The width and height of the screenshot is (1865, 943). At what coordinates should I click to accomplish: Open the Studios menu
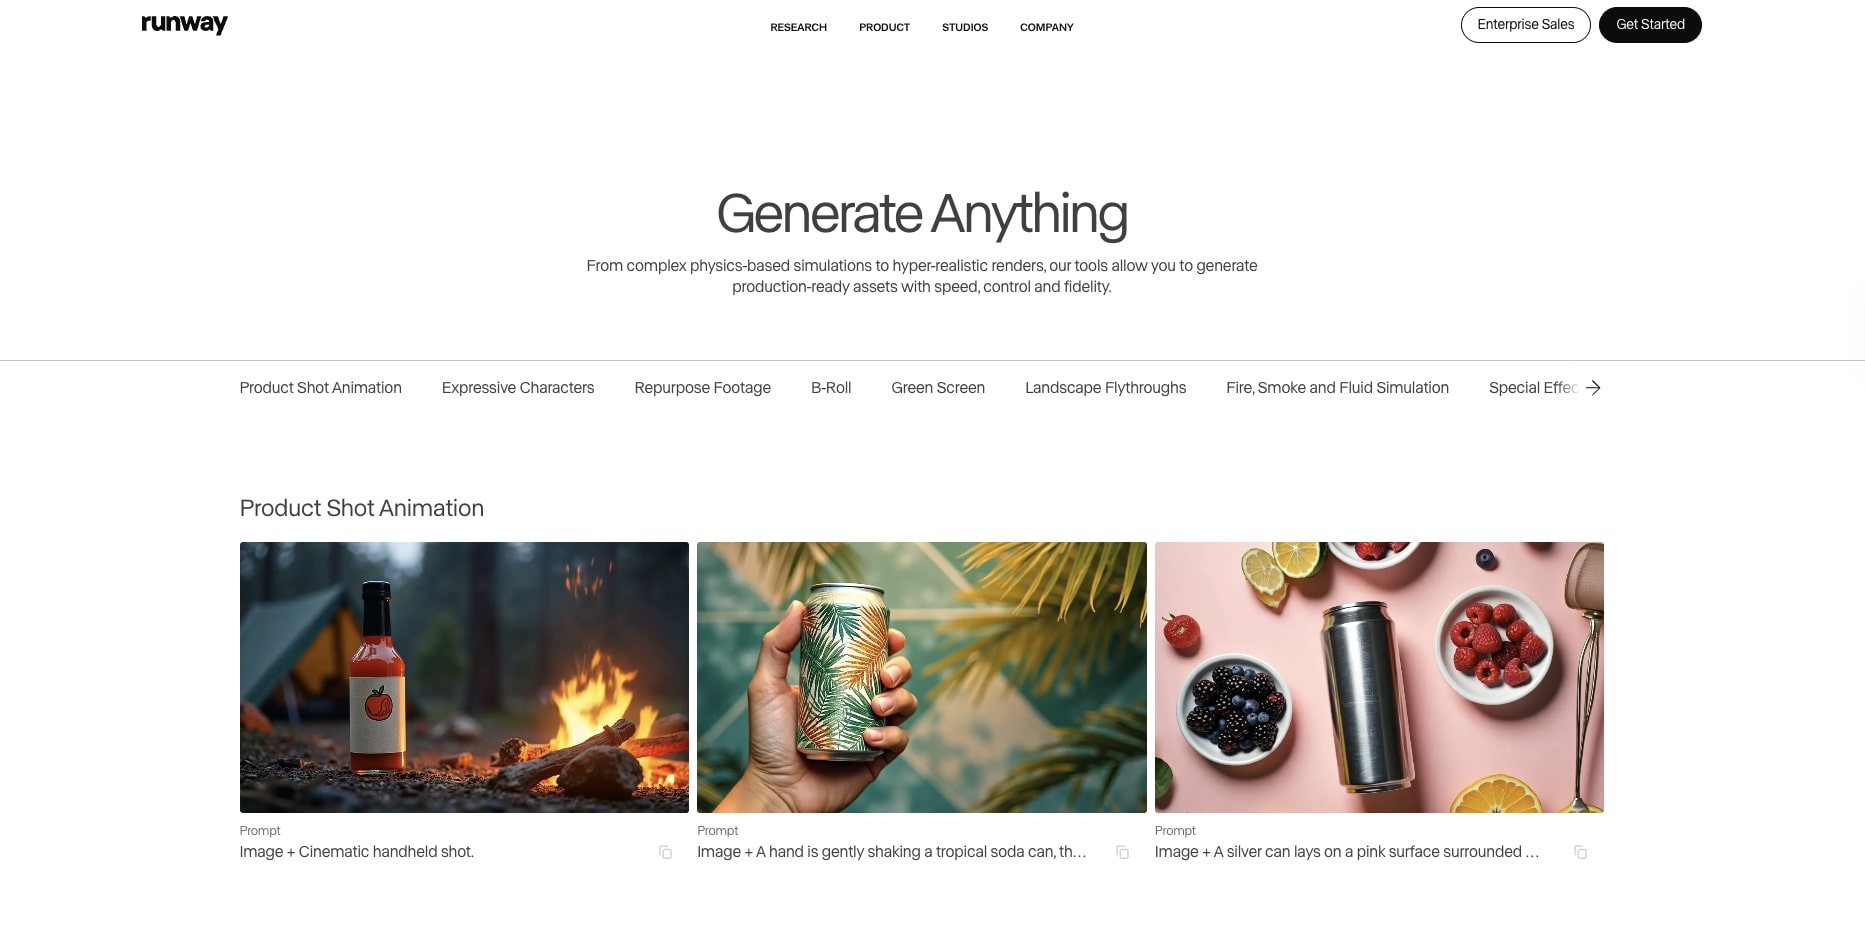[x=965, y=27]
